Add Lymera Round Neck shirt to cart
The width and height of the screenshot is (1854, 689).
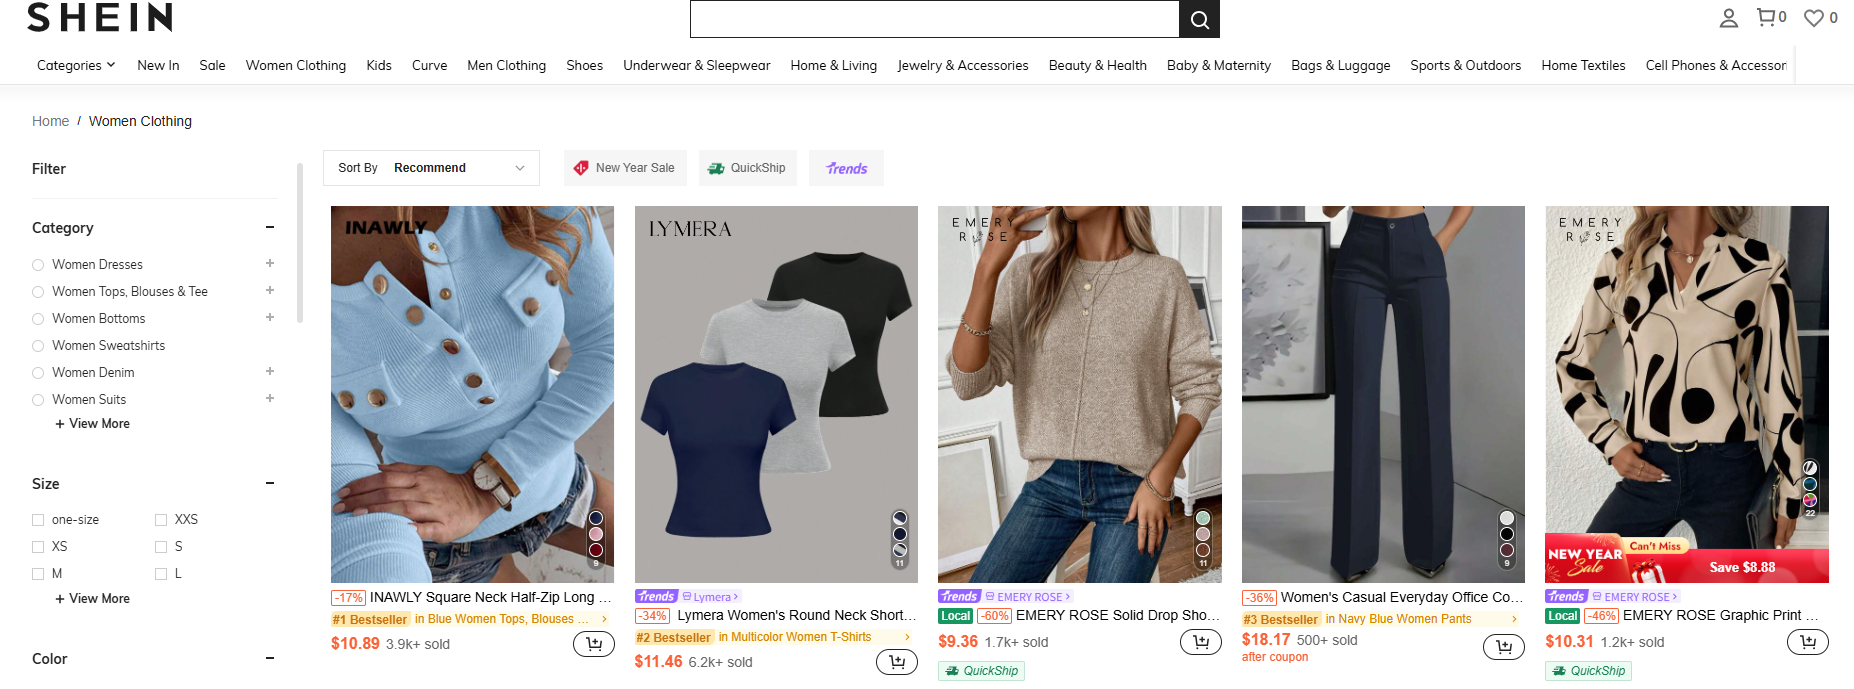(897, 662)
